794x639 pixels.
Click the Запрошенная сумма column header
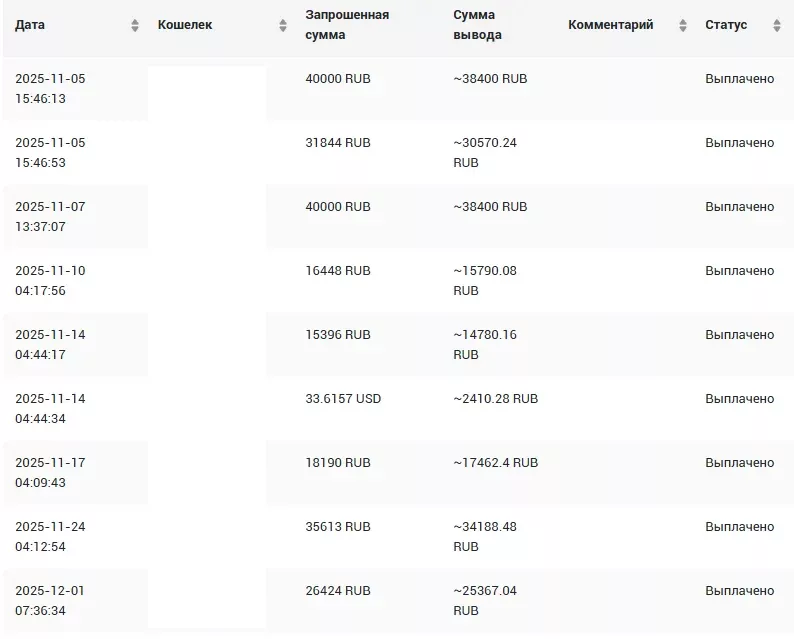click(x=347, y=25)
